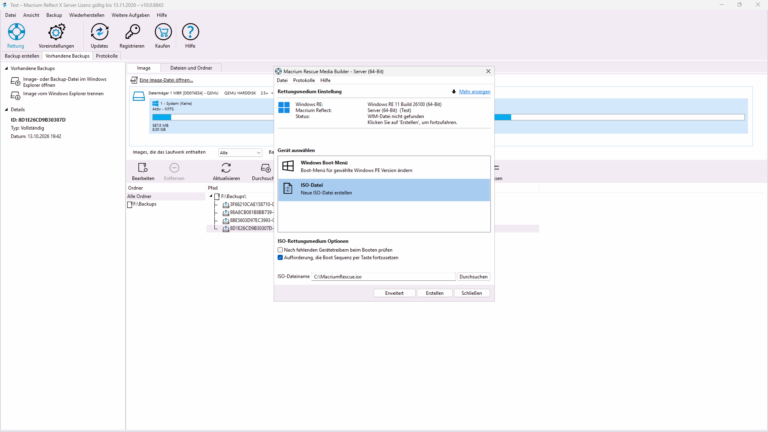
Task: Open Hilfe menu in Rescue Media Builder
Action: point(325,80)
